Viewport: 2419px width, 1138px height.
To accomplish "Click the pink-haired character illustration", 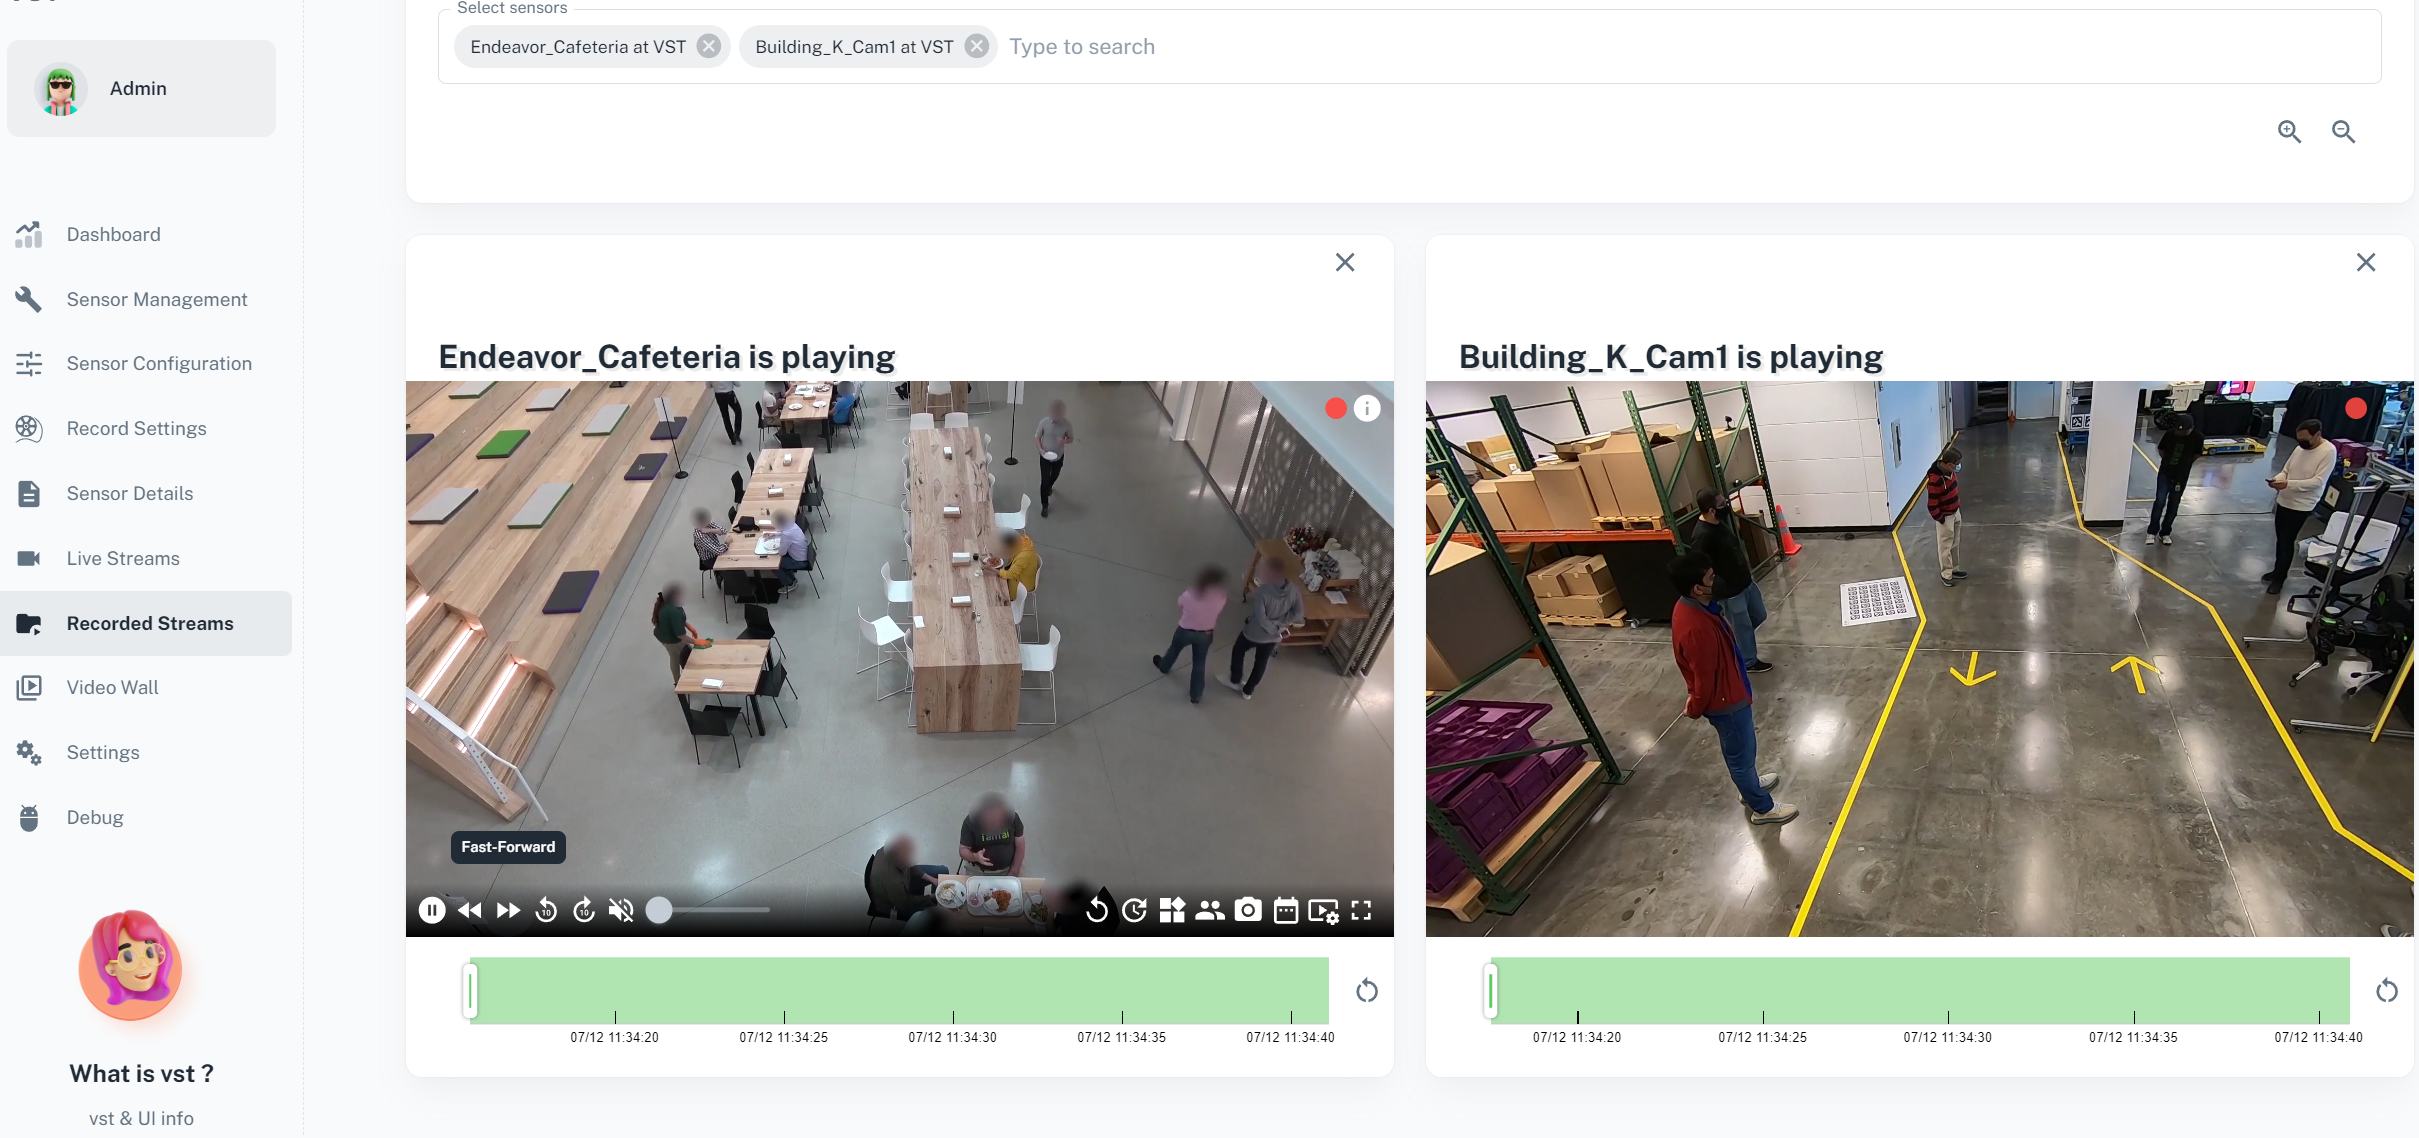I will coord(131,965).
